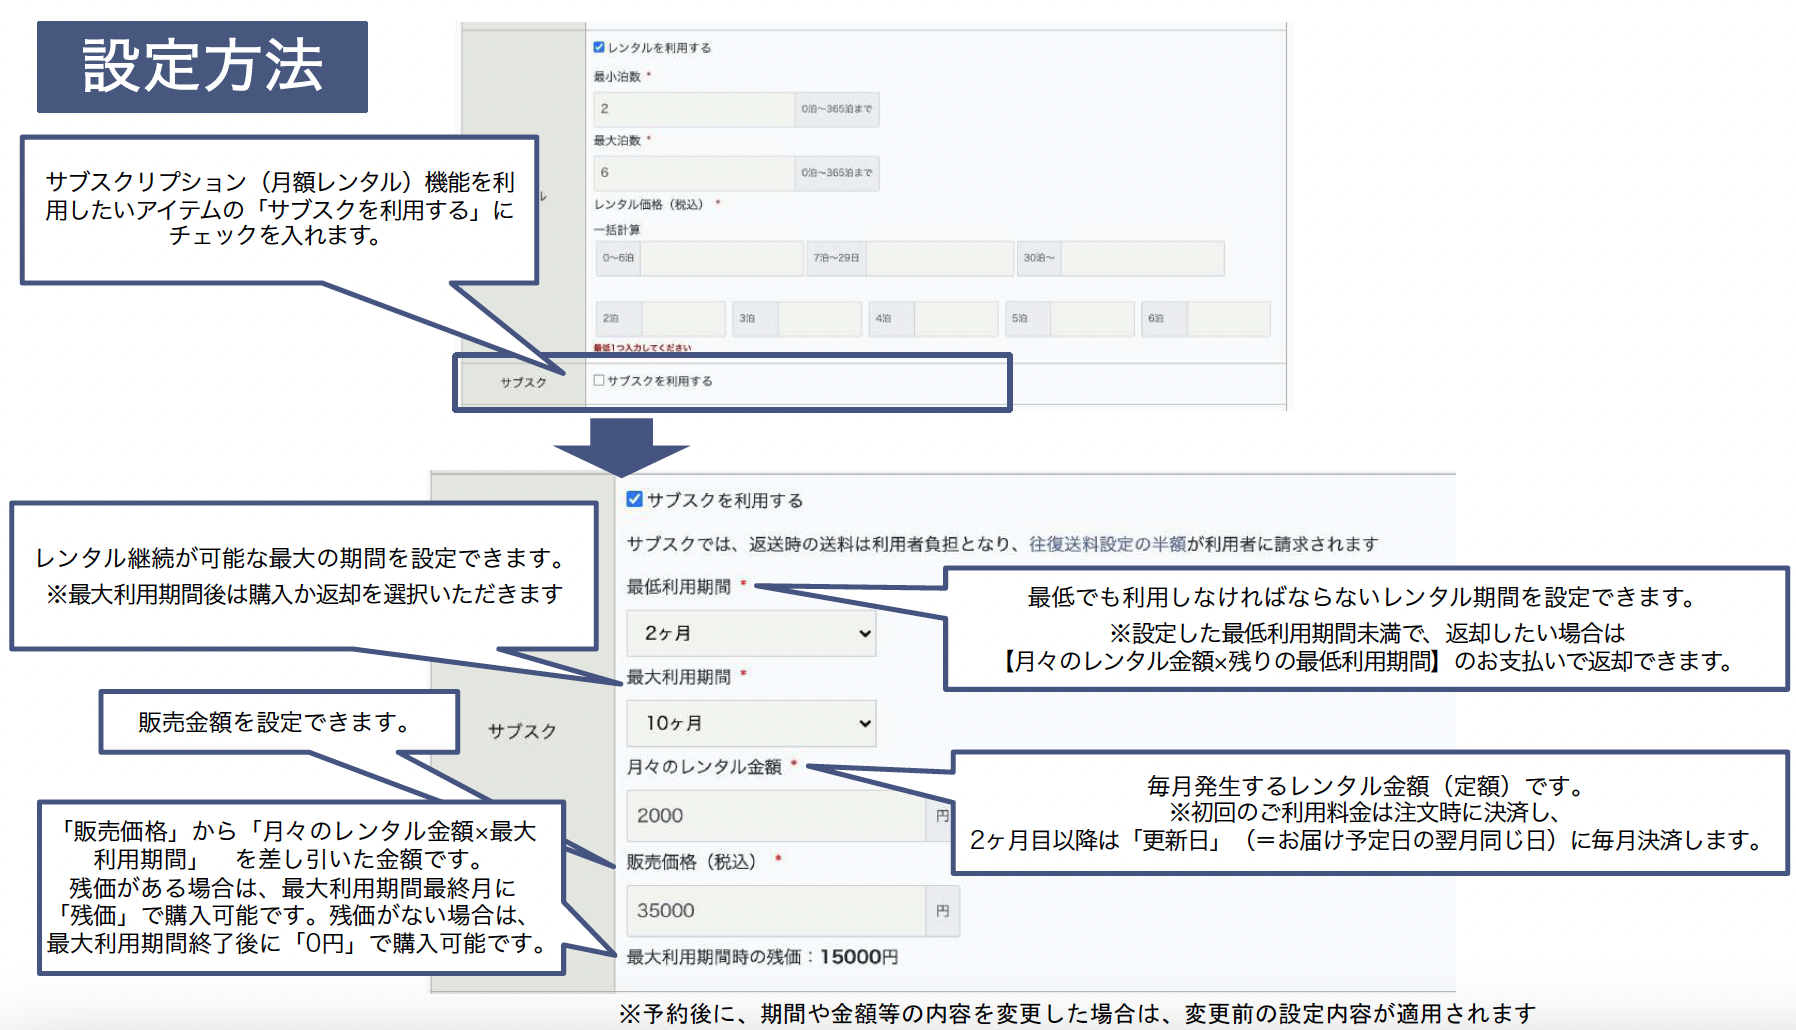Open the 最低利用期間 dropdown showing 2ヶ月
The image size is (1796, 1030).
(751, 633)
